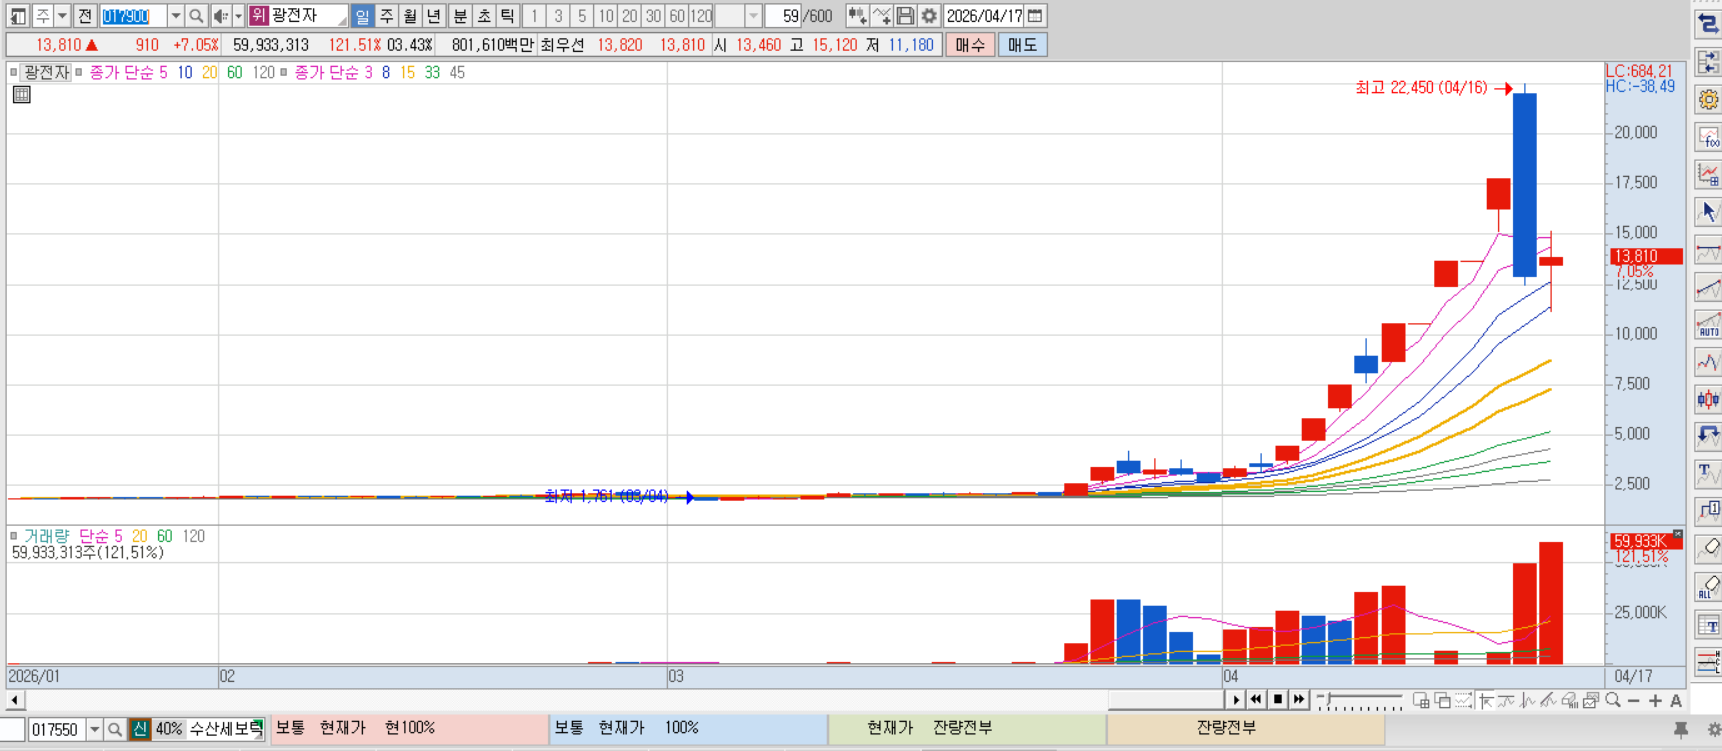Click the beige 잔량전부 button
Screen dimensions: 1722x751
pos(1246,729)
